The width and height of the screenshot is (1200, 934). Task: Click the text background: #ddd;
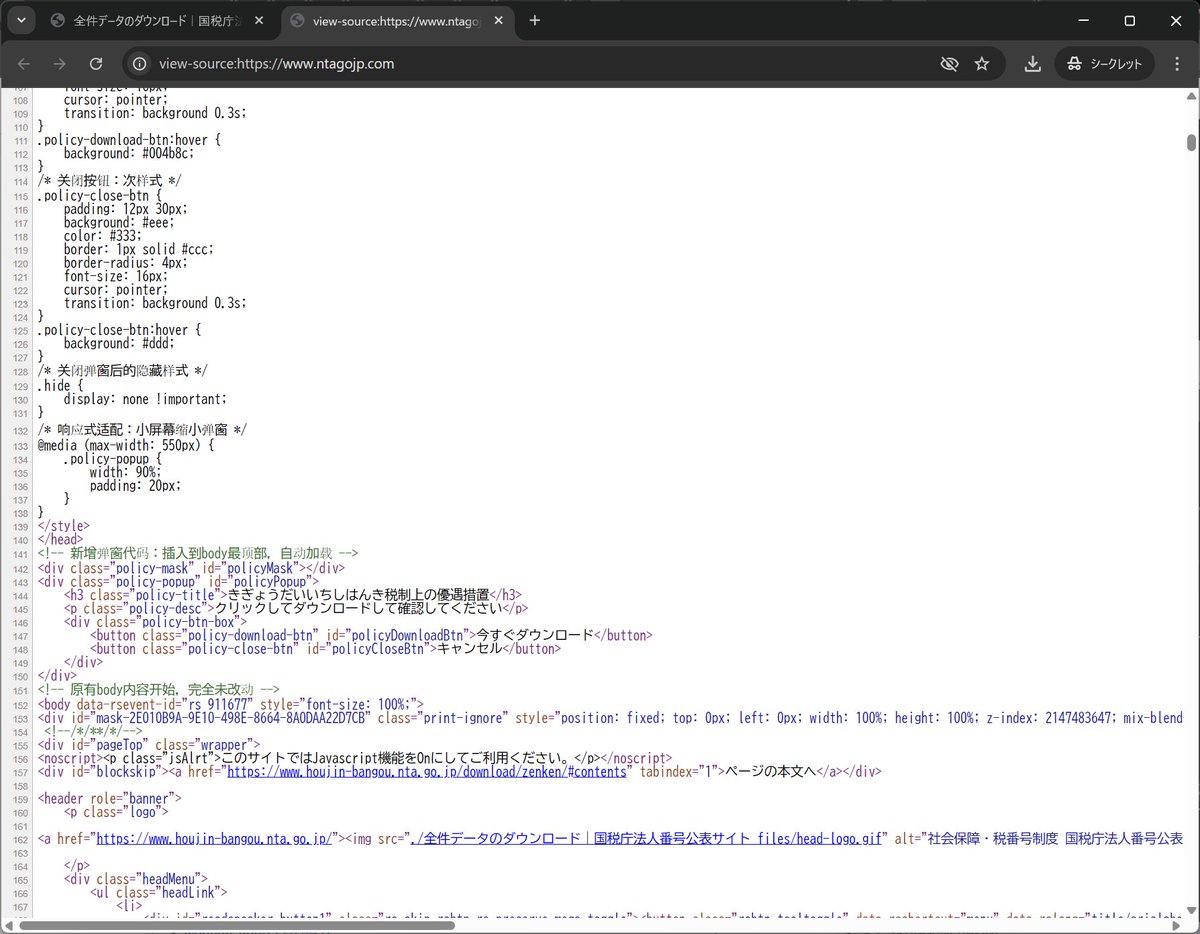(121, 344)
